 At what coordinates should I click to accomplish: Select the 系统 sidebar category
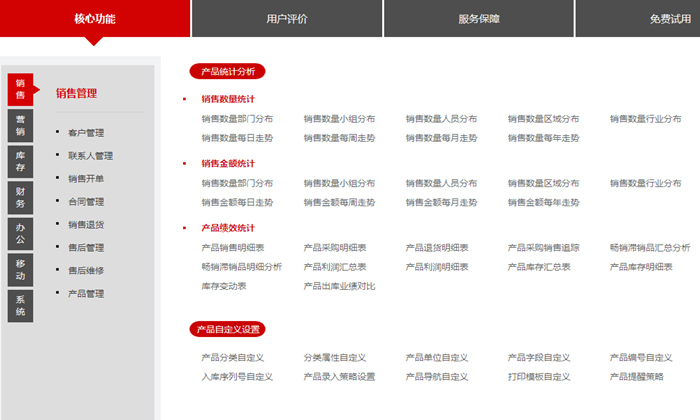click(21, 305)
